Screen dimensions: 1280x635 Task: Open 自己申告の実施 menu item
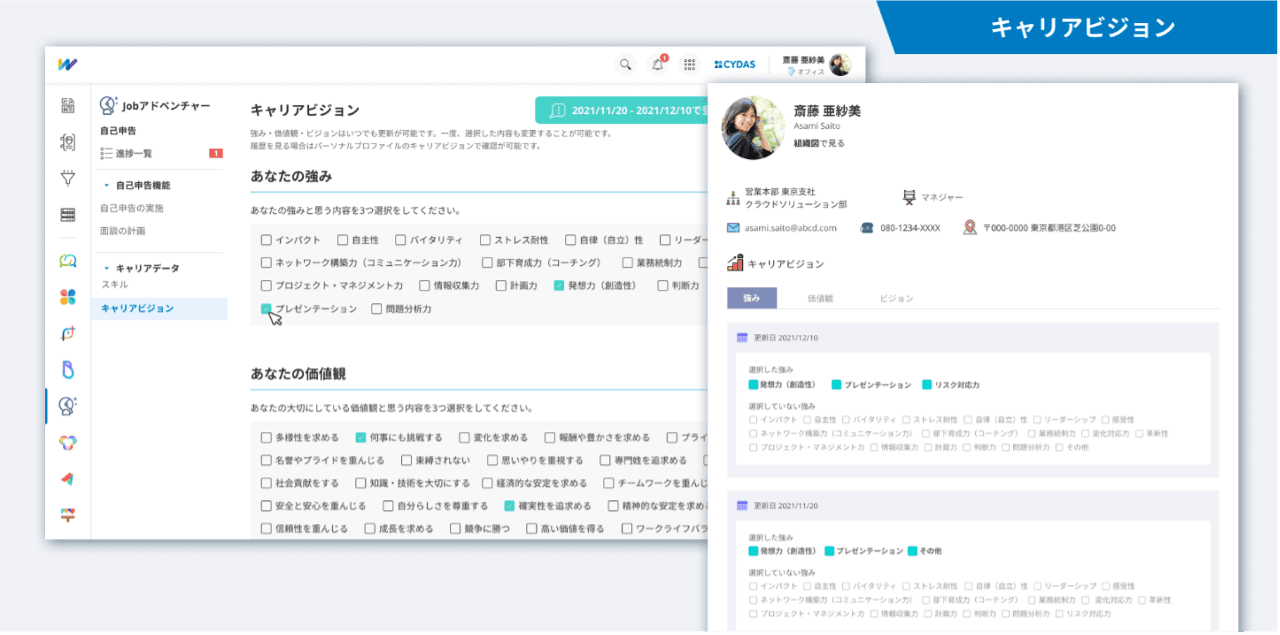131,208
